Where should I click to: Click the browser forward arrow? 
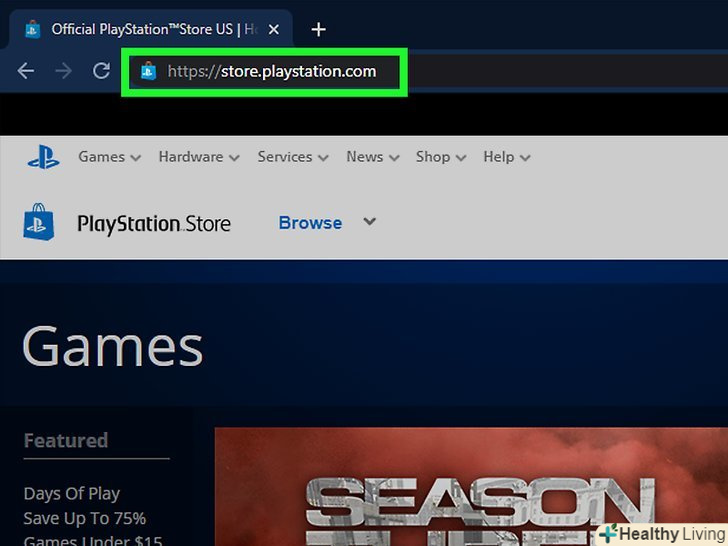[x=63, y=71]
